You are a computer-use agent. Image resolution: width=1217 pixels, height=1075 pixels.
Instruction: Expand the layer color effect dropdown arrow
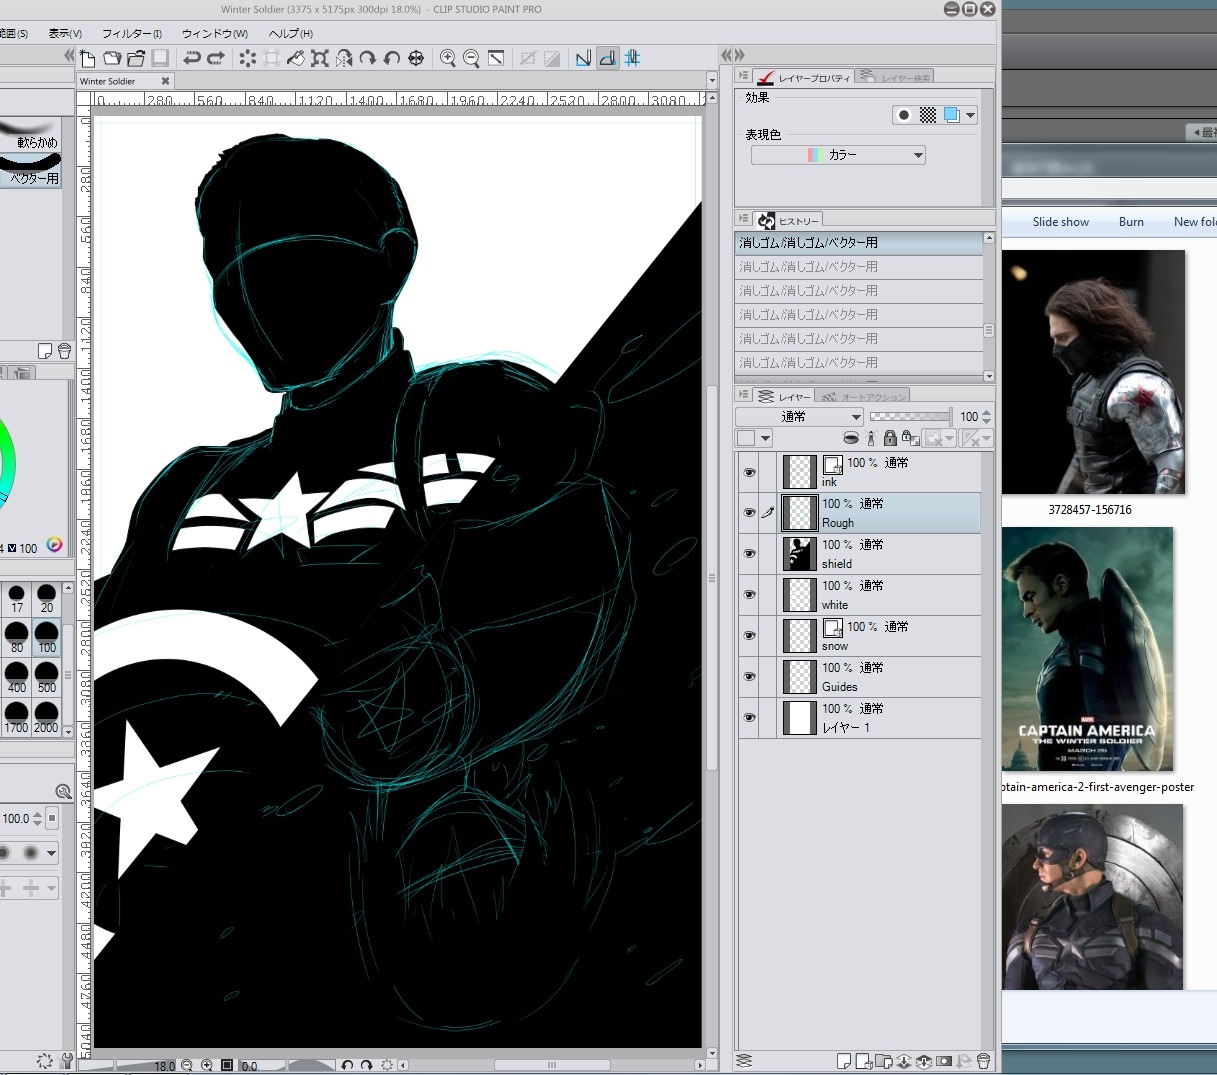tap(971, 116)
